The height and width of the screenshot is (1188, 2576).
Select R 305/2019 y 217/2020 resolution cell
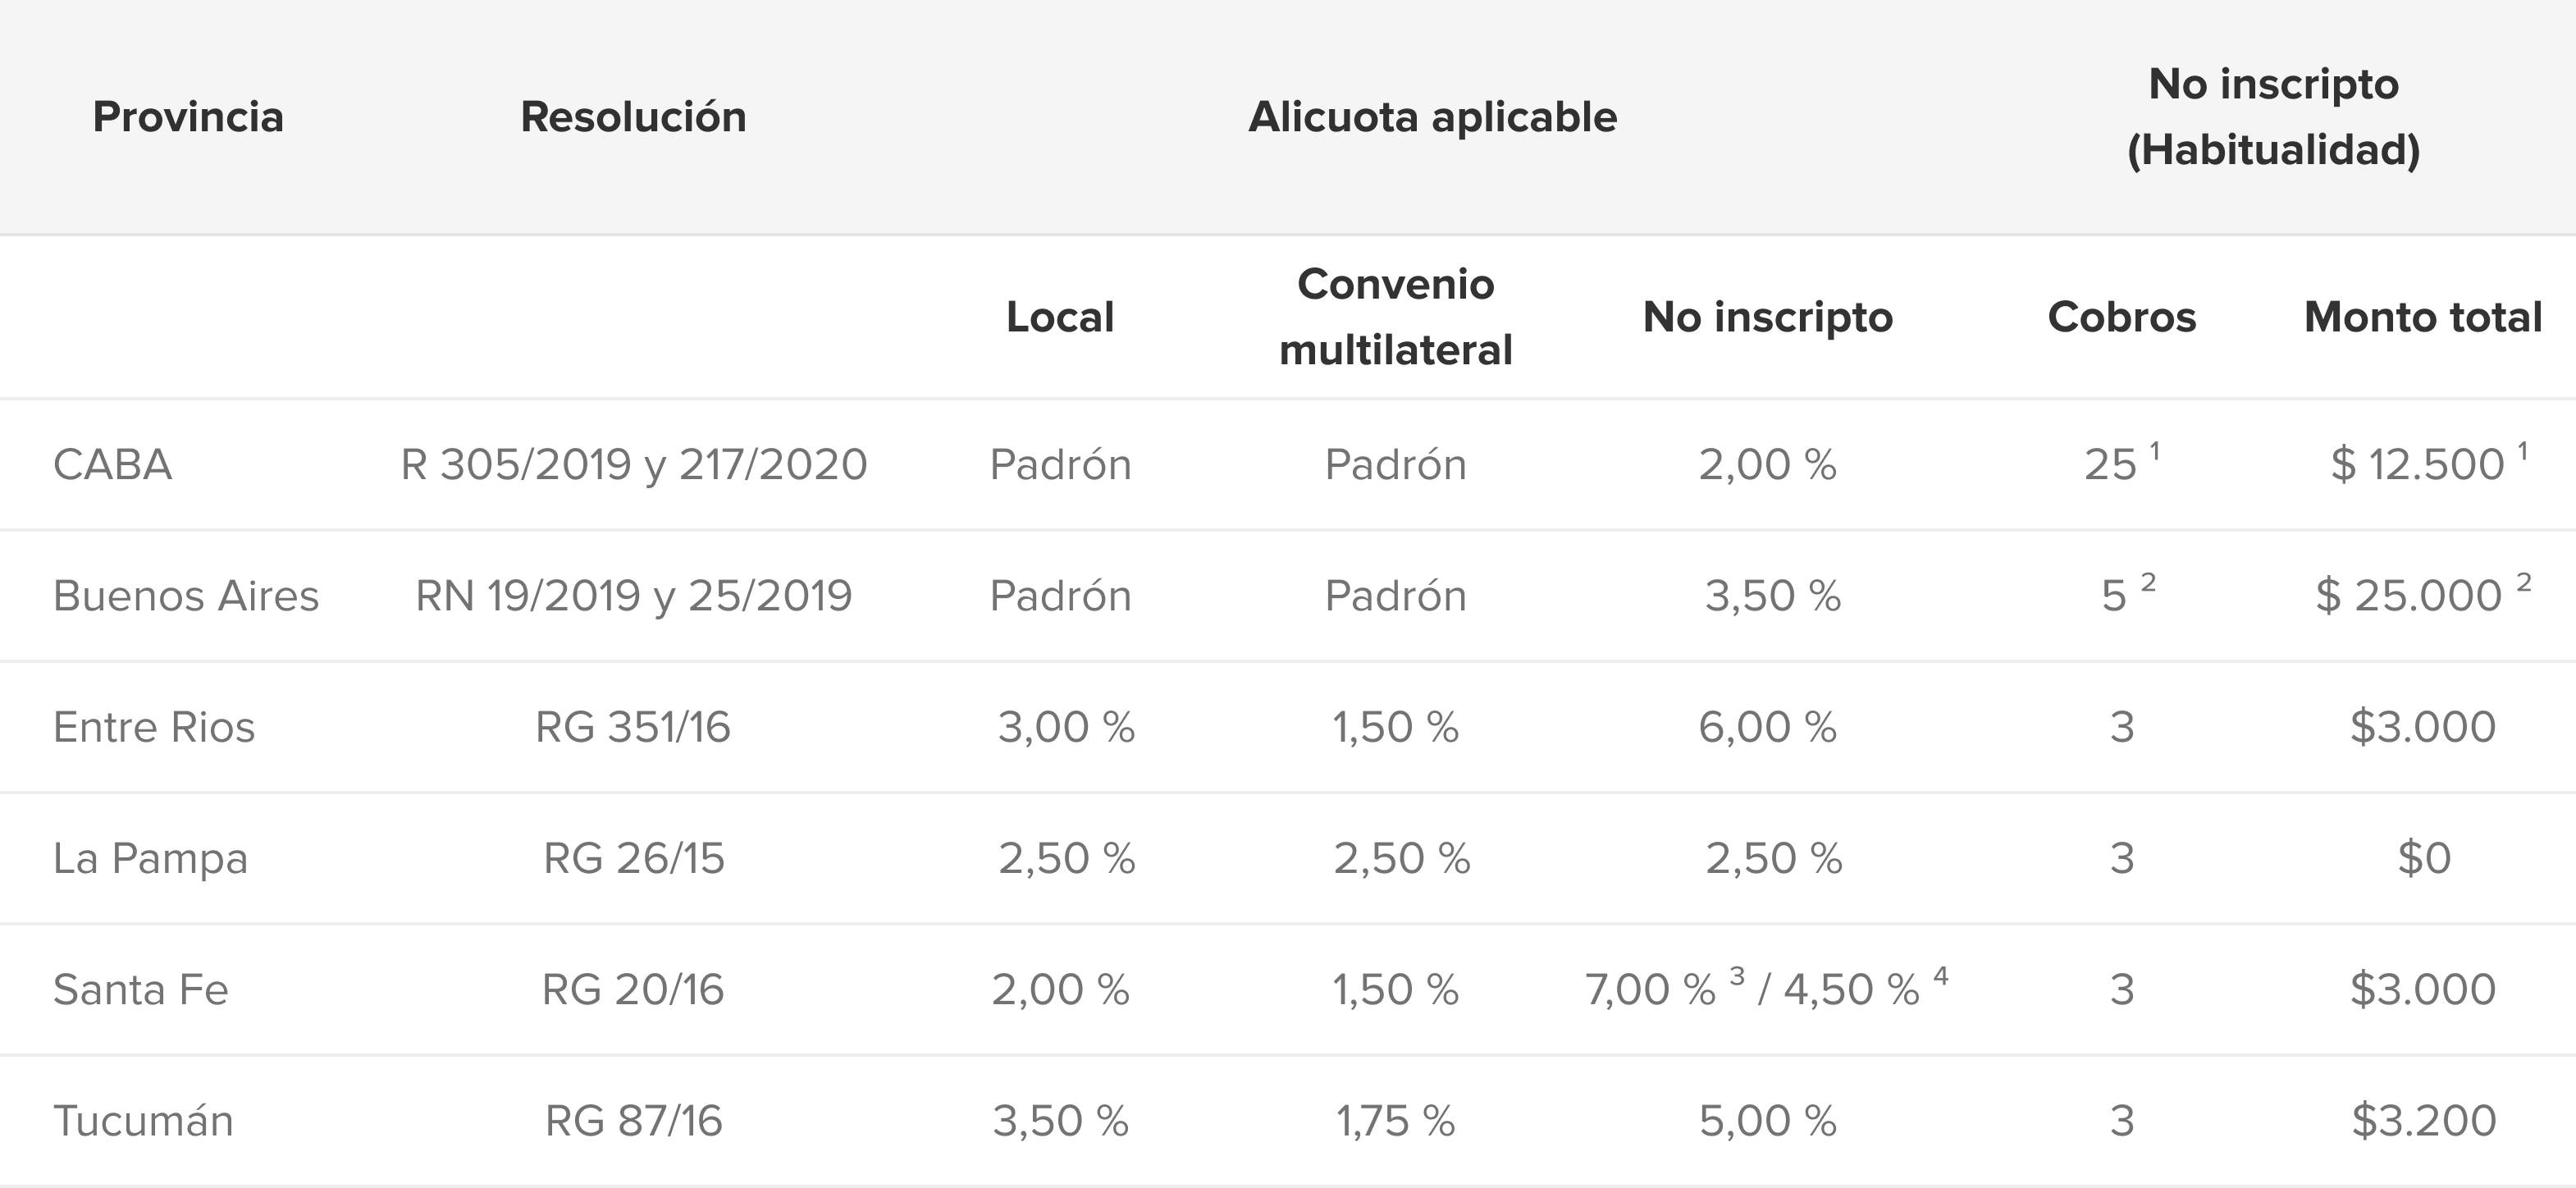633,464
